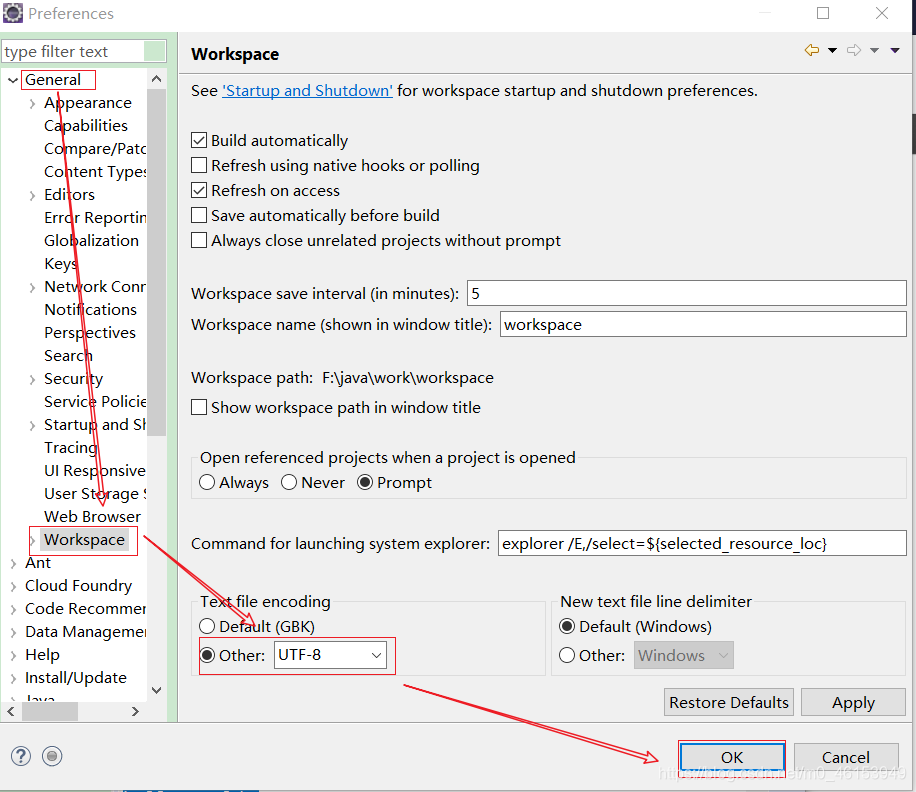
Task: Open Globalization preference page
Action: coord(92,241)
